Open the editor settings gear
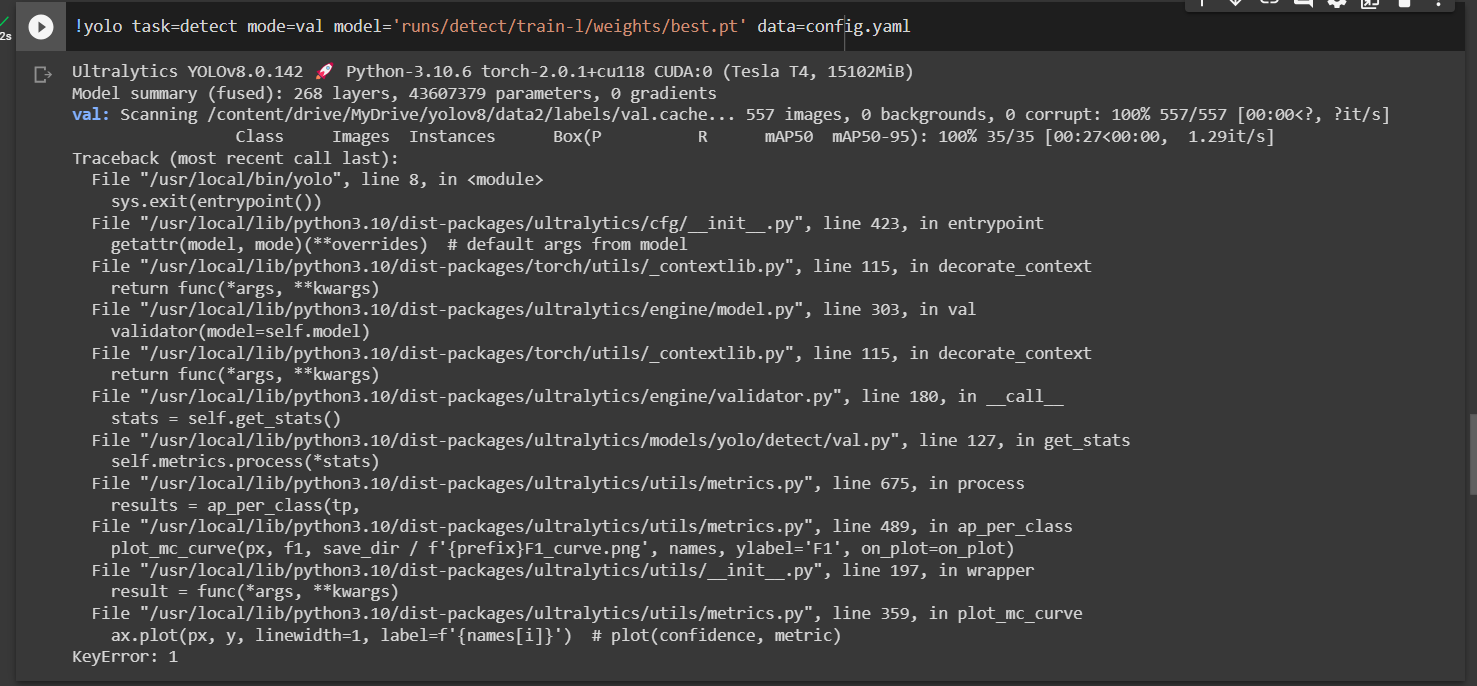 click(1337, 4)
